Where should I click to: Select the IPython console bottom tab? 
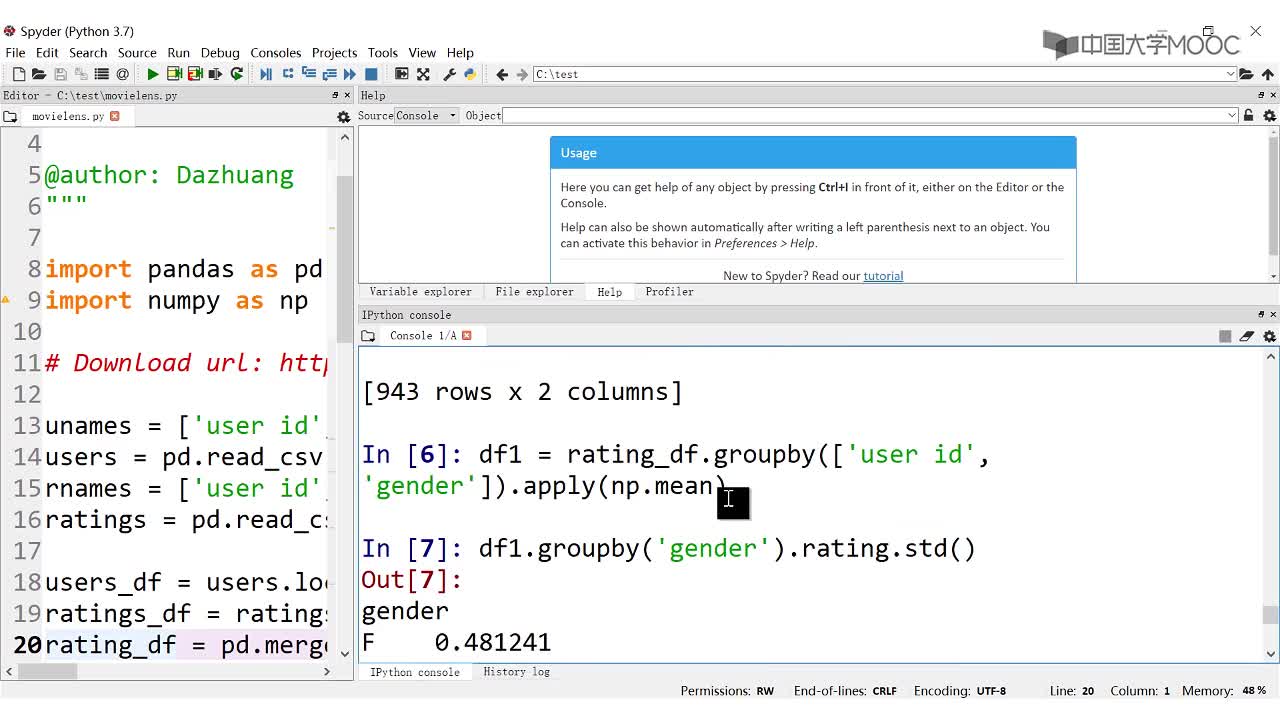(x=414, y=672)
